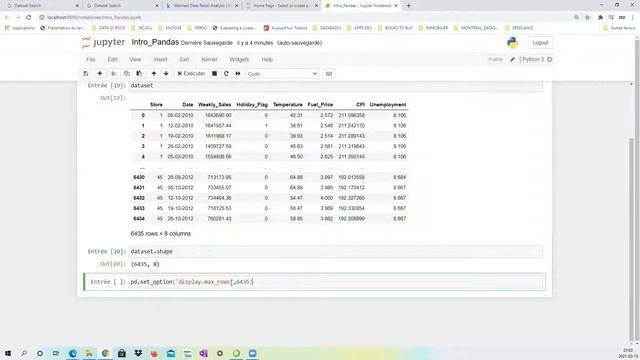Move selected cell down with arrow icon
Viewport: 640px width, 360px height.
(x=166, y=73)
